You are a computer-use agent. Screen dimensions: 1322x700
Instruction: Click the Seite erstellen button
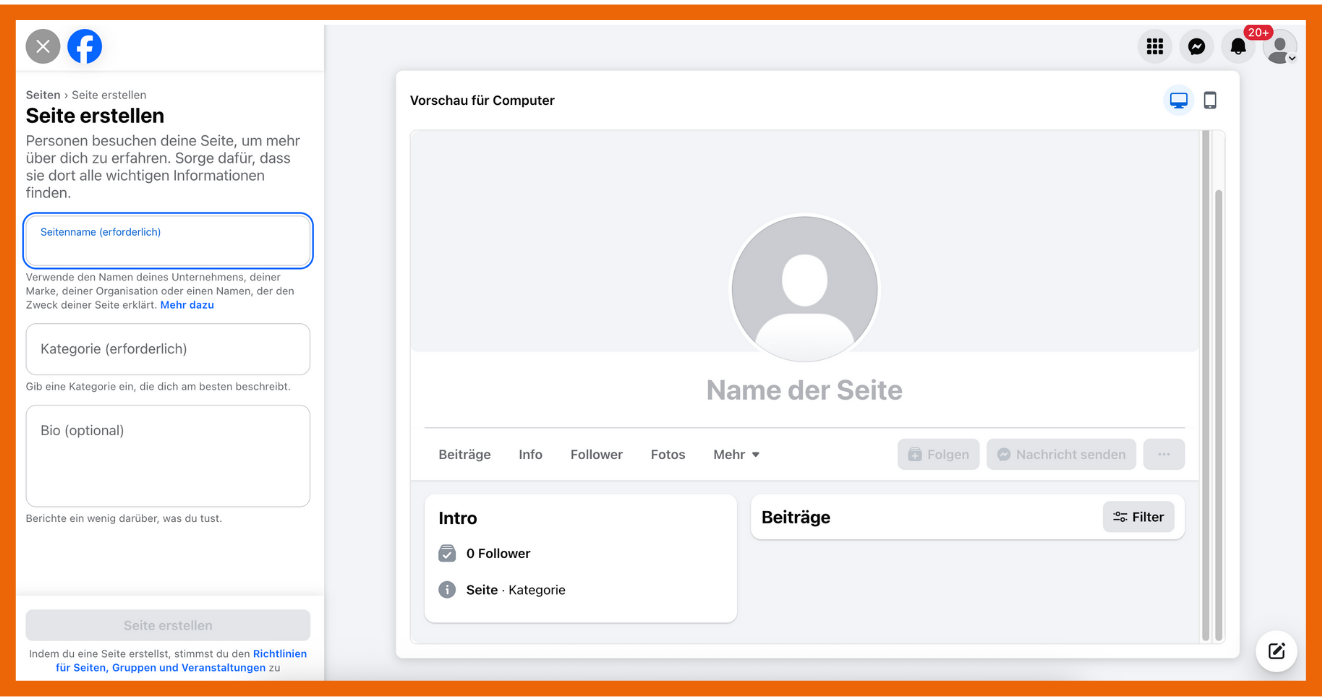(x=168, y=625)
